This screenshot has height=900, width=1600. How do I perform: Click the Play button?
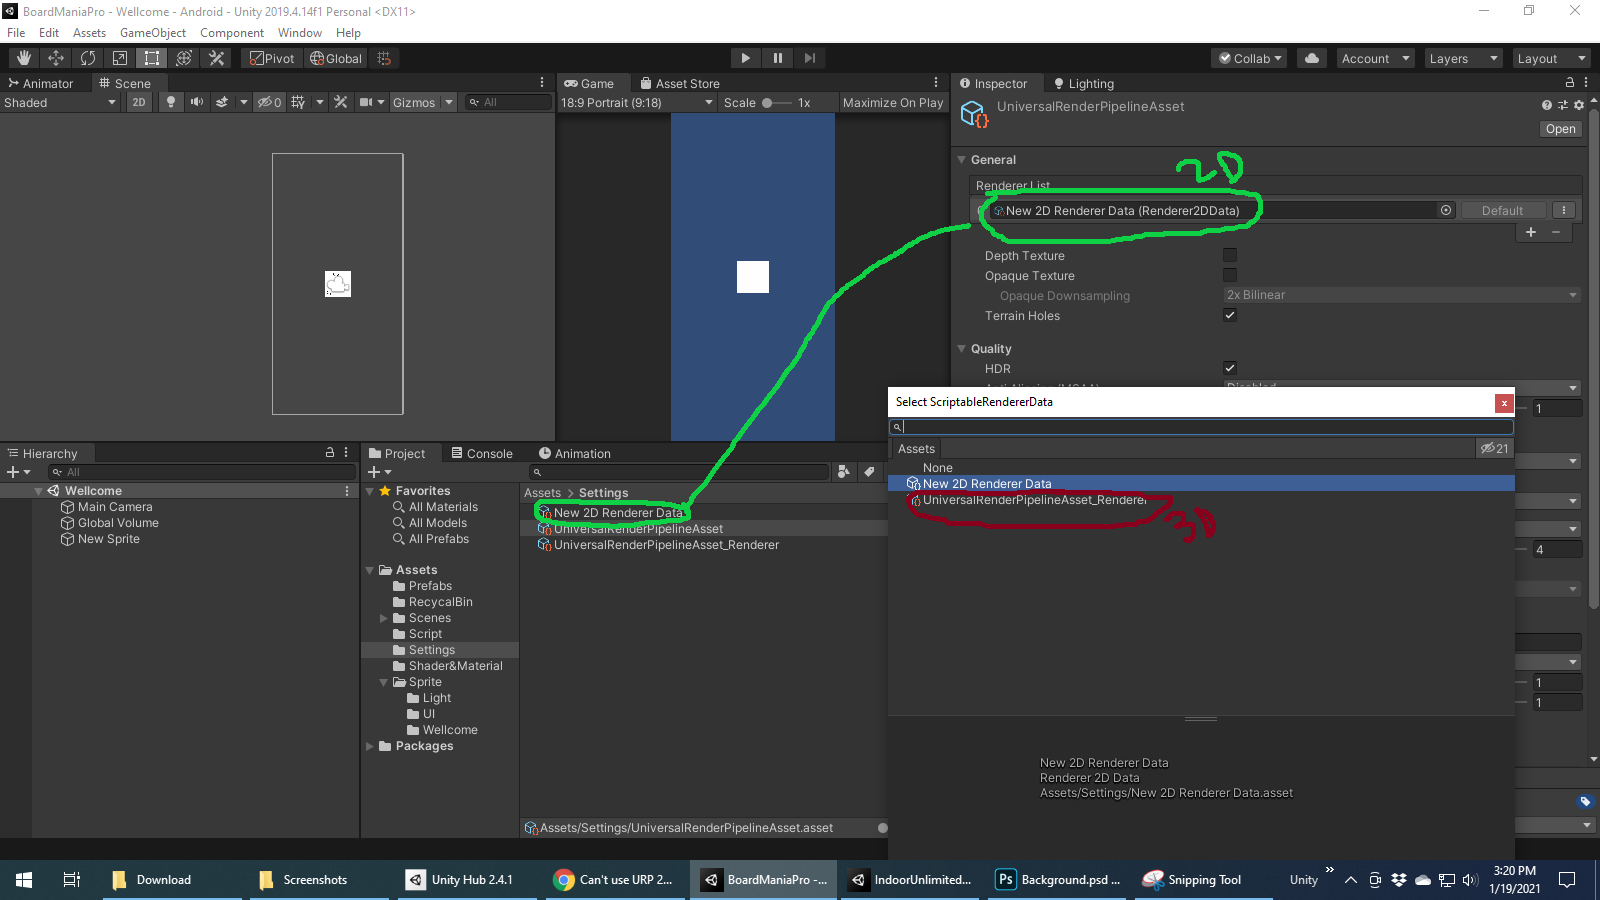(745, 58)
